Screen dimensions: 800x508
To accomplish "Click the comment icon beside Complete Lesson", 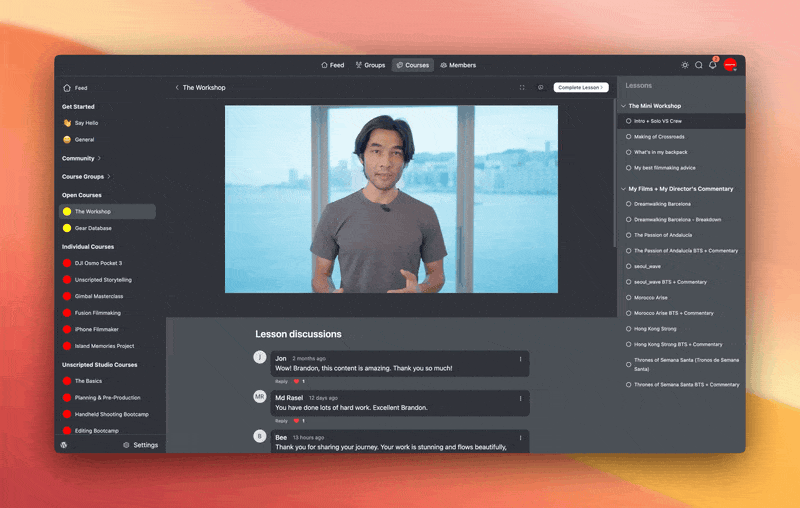I will pos(540,88).
